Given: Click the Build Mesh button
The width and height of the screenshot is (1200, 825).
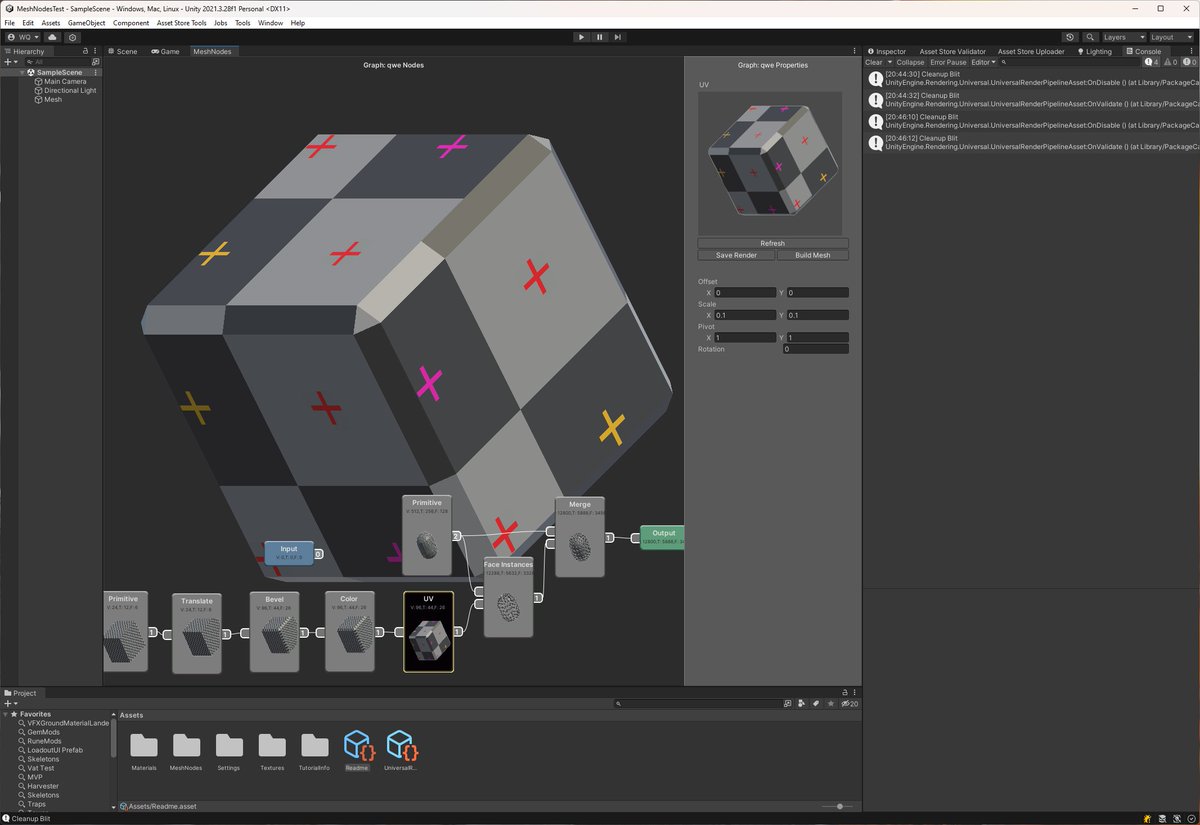Looking at the screenshot, I should point(813,255).
